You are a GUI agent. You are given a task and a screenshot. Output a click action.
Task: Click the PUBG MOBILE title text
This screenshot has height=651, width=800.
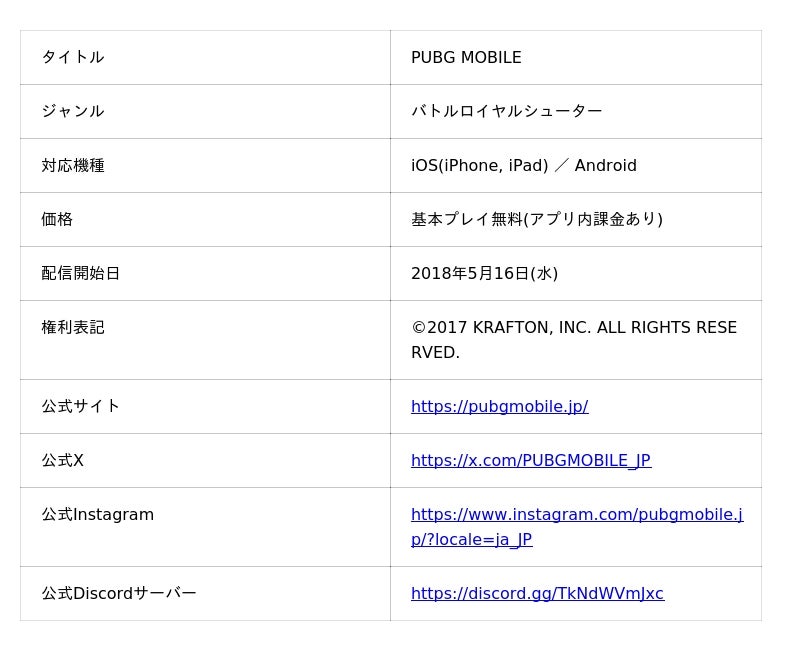(x=466, y=58)
